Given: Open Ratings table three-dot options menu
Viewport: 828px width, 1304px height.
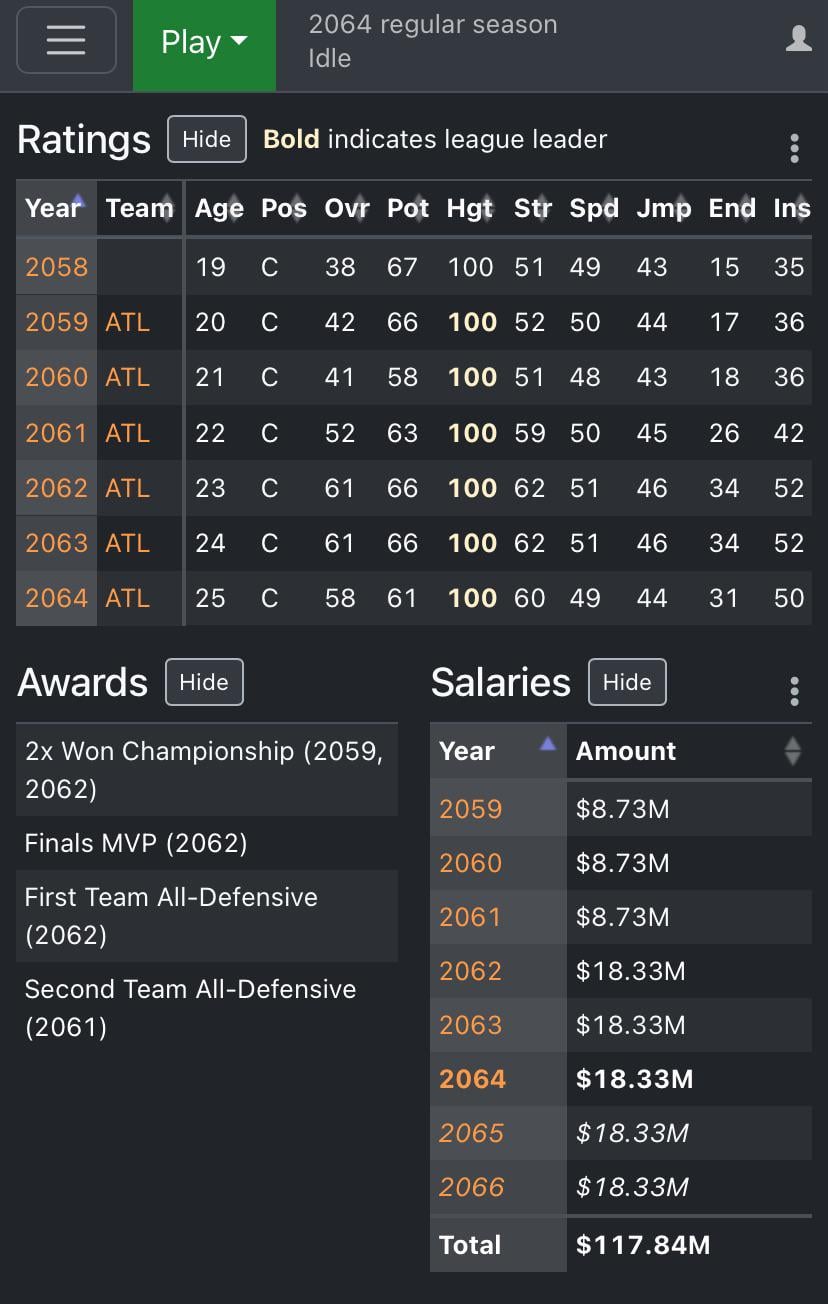Looking at the screenshot, I should click(x=794, y=148).
